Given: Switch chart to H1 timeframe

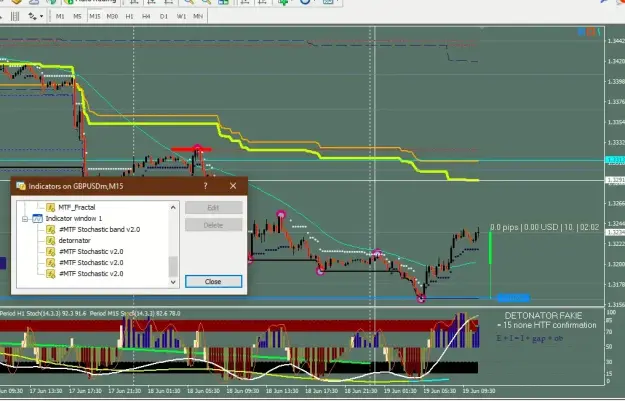Looking at the screenshot, I should 129,16.
